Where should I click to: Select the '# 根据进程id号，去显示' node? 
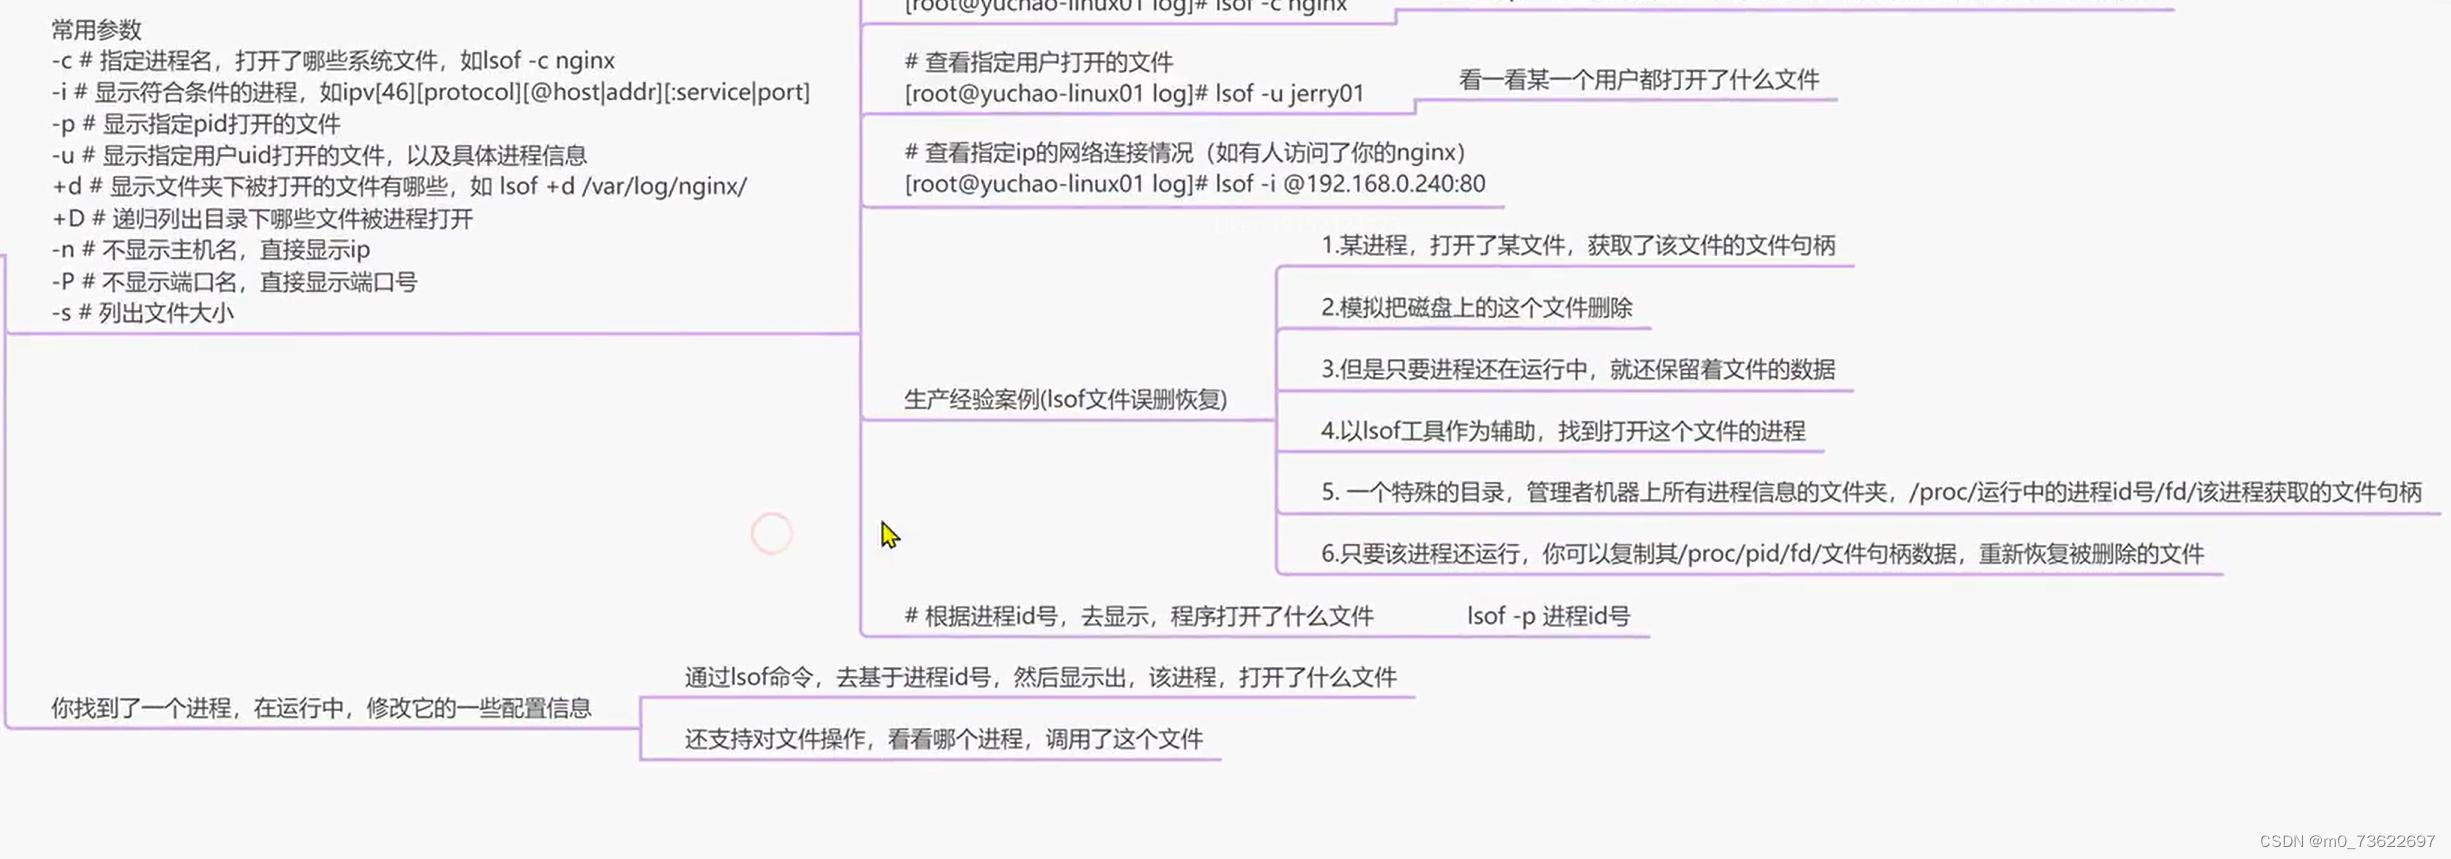1138,616
